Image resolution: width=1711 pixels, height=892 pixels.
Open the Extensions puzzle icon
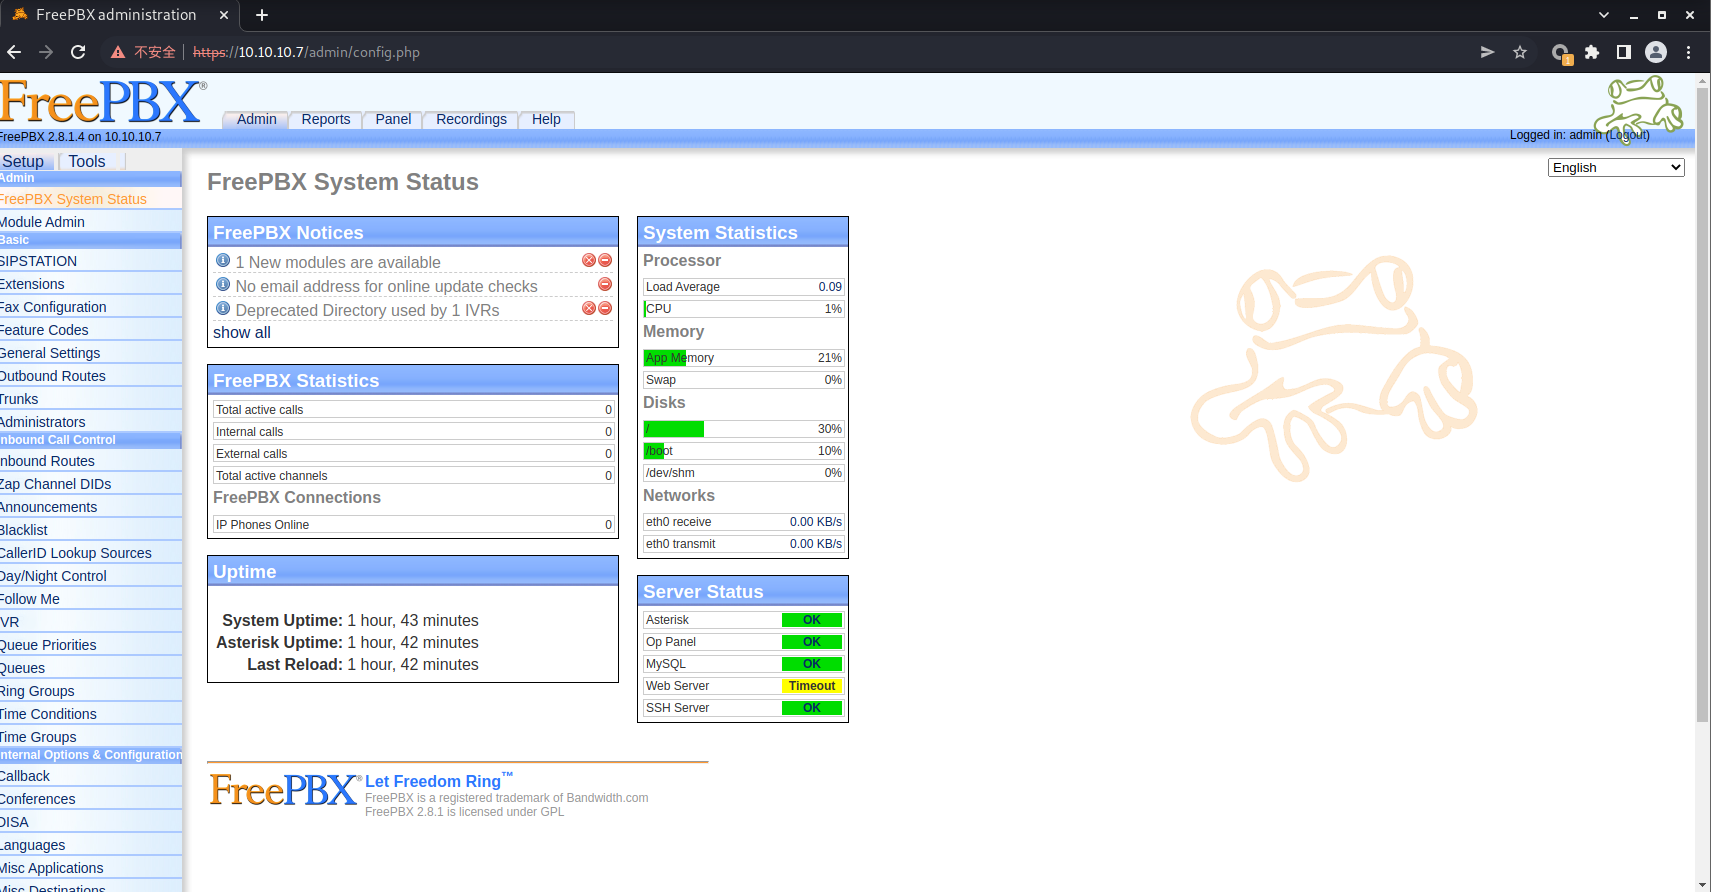pos(1592,52)
